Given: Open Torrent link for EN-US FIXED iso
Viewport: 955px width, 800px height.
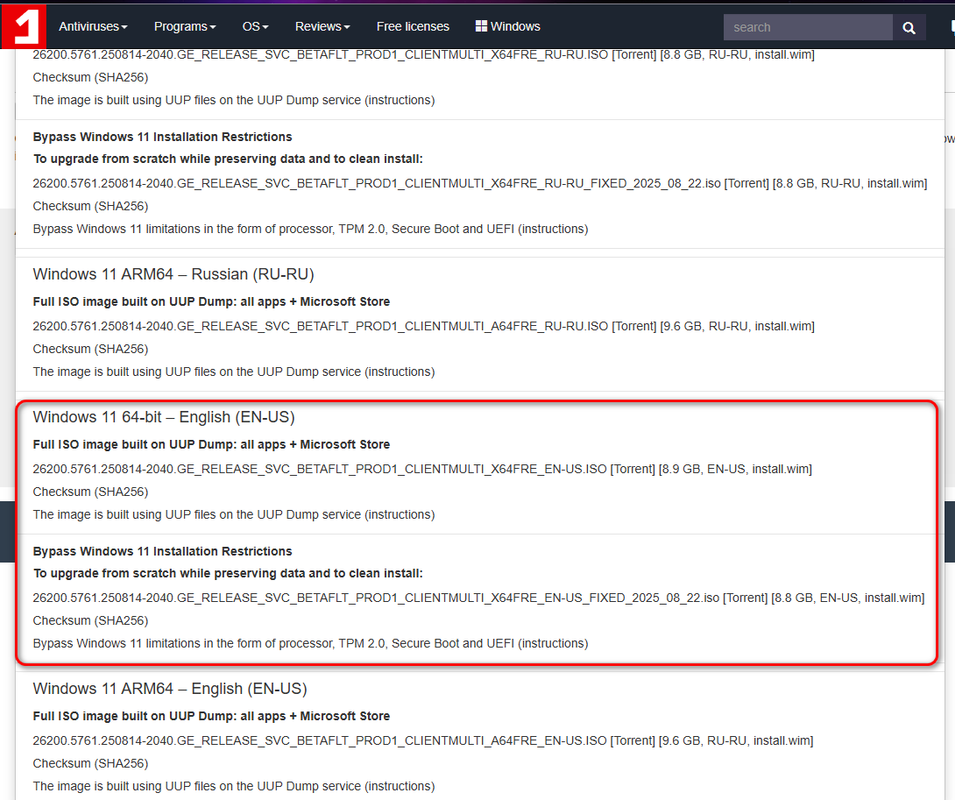Looking at the screenshot, I should [745, 598].
